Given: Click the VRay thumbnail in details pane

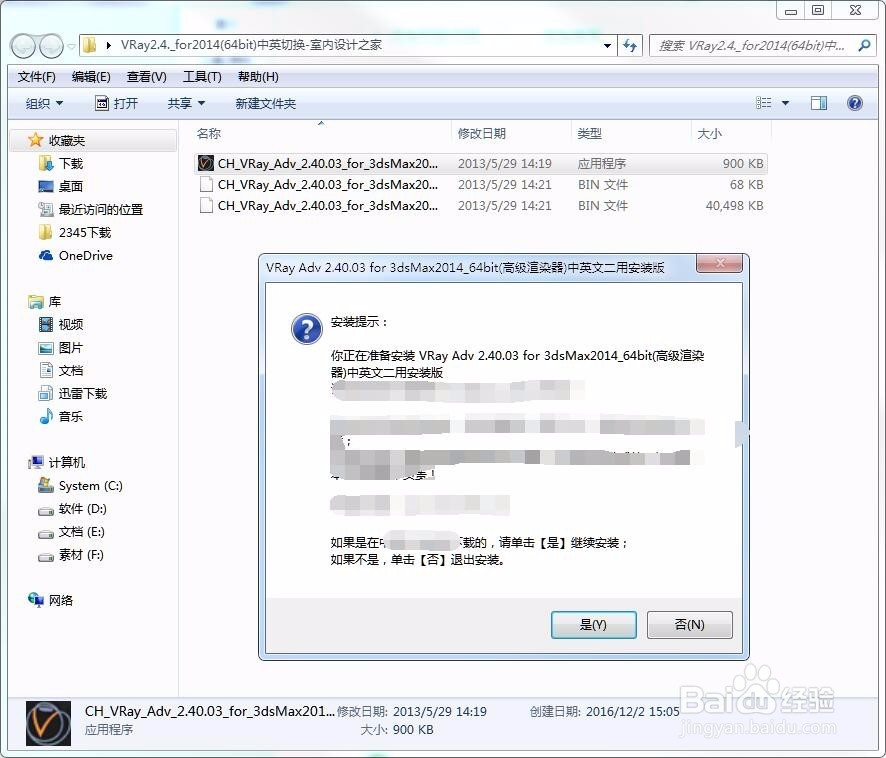Looking at the screenshot, I should 49,724.
